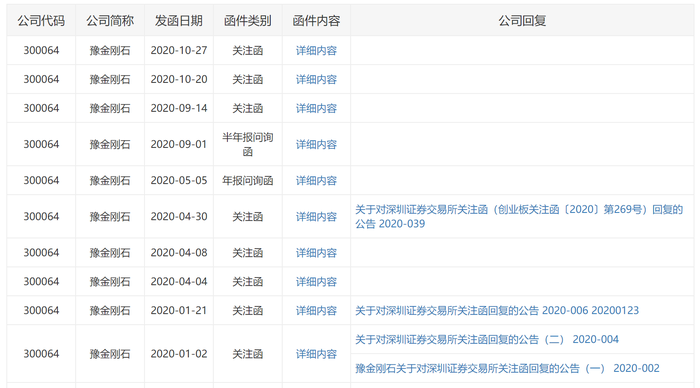Open 豫金刚石 reply announcement (一) 2020-002
This screenshot has height=388, width=700.
coord(507,369)
